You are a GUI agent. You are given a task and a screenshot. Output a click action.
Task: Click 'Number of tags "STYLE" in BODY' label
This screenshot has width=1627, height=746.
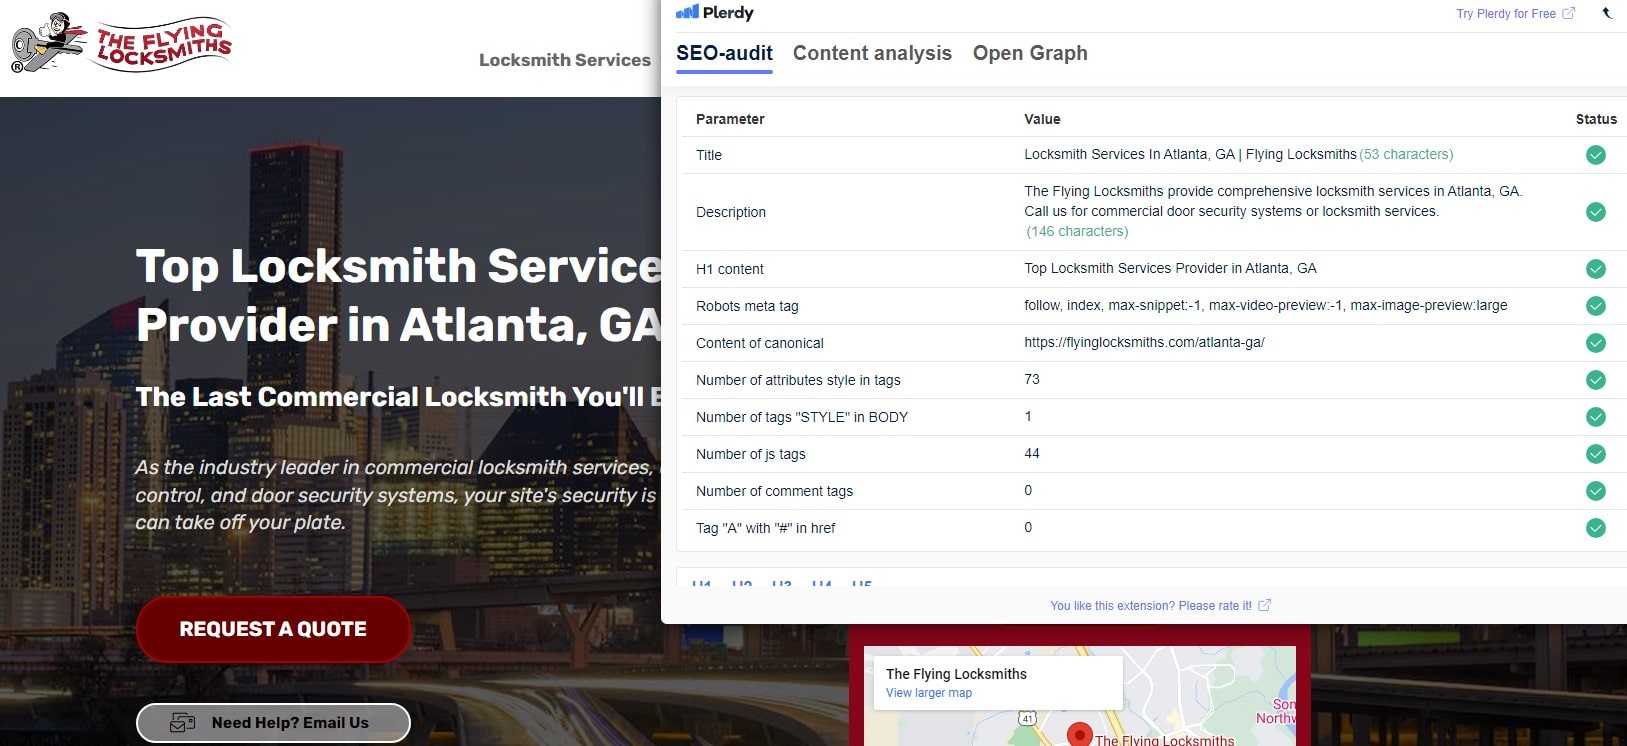(x=802, y=417)
